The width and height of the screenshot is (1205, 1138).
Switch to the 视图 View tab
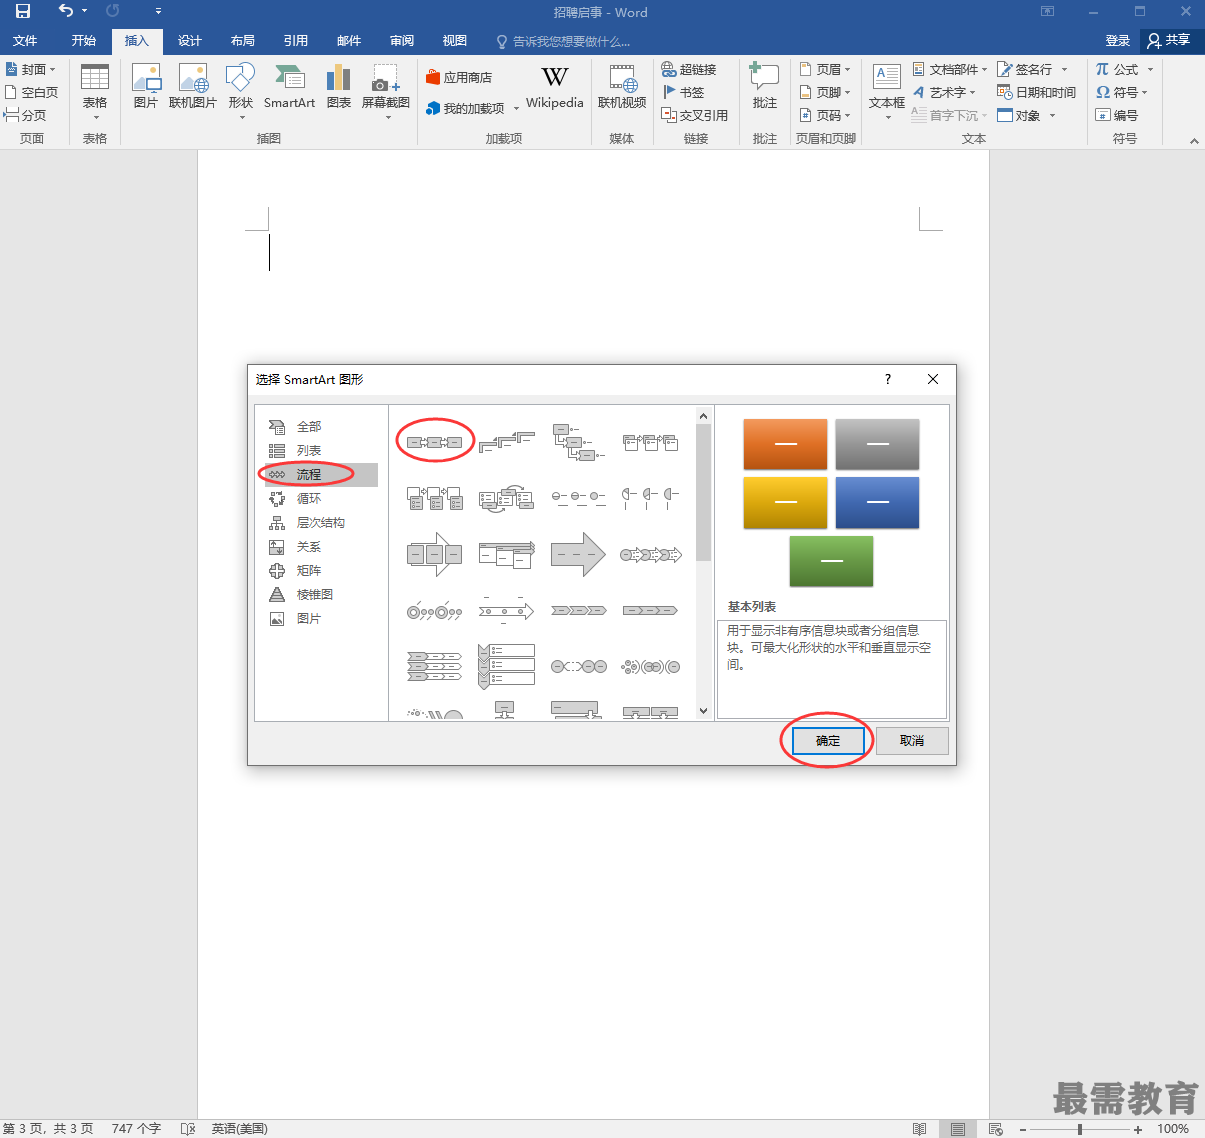coord(455,41)
